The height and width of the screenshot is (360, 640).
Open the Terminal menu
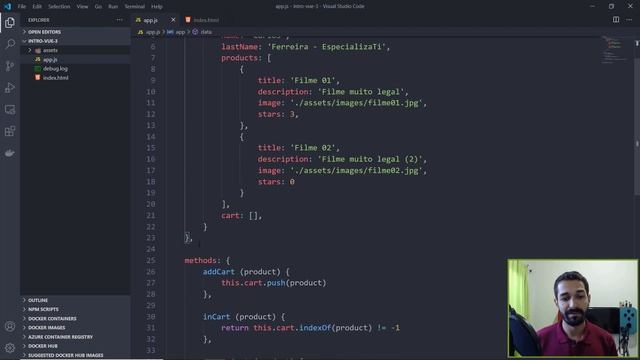(135, 7)
